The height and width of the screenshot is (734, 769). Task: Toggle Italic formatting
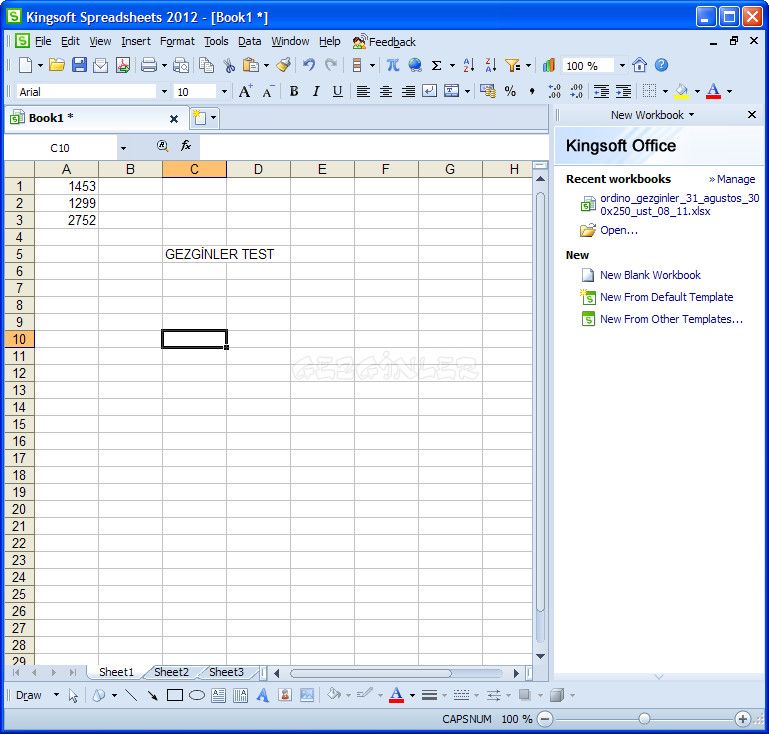316,91
